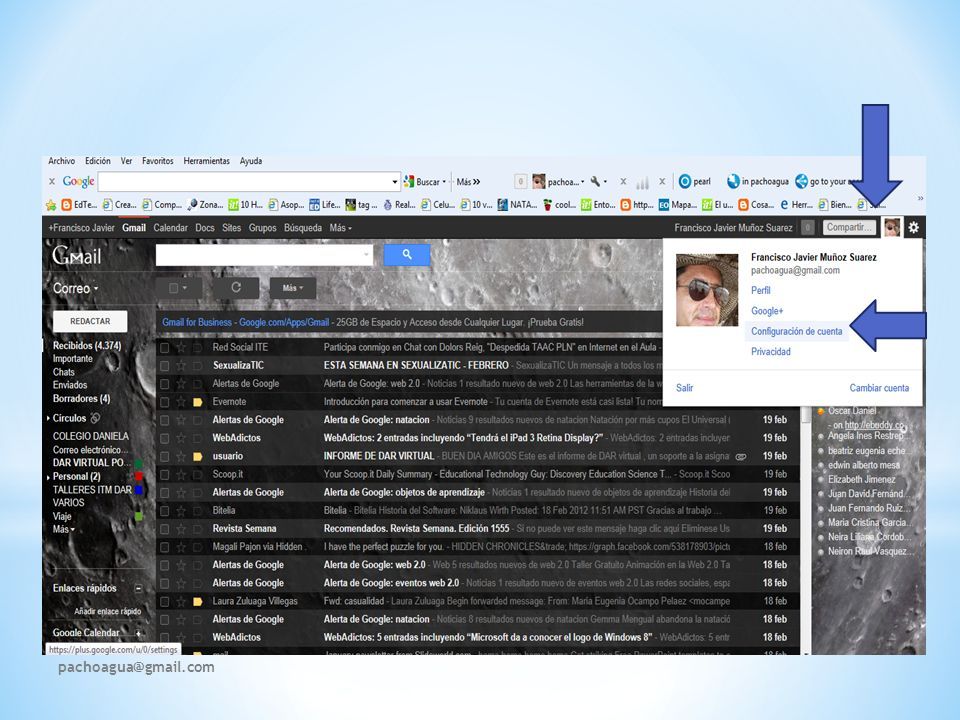Screen dimensions: 960x720
Task: Click the Perfil link
Action: [760, 291]
